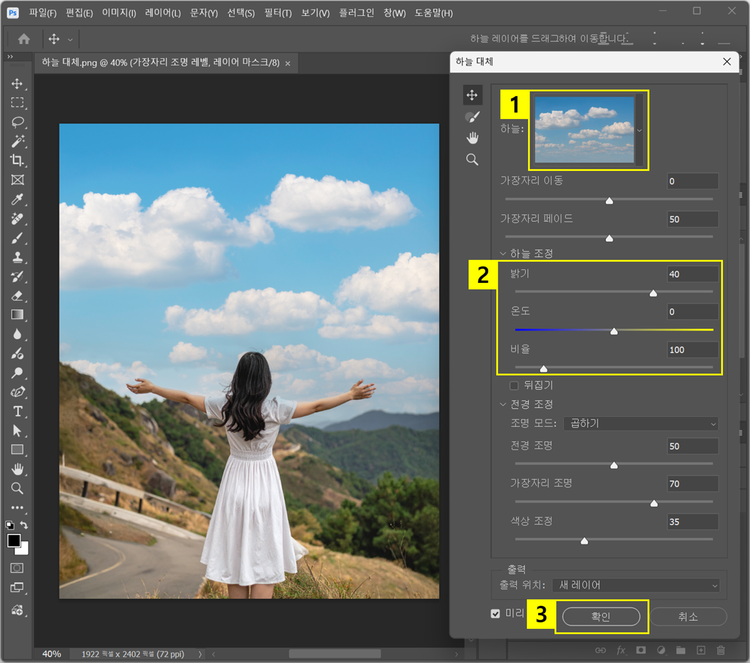Select the Crop tool in main toolbar
The image size is (750, 663).
[17, 161]
